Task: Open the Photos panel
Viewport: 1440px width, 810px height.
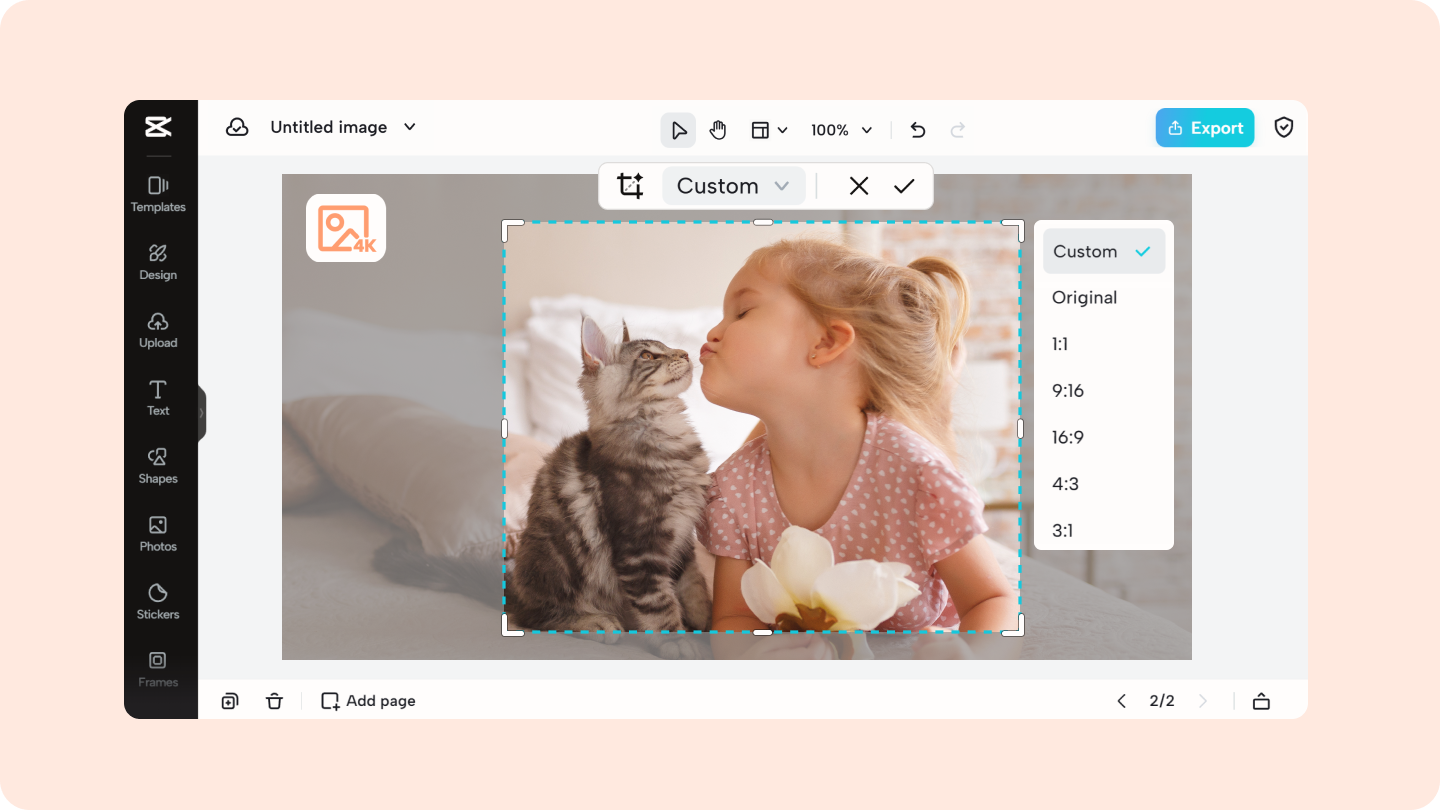Action: (158, 534)
